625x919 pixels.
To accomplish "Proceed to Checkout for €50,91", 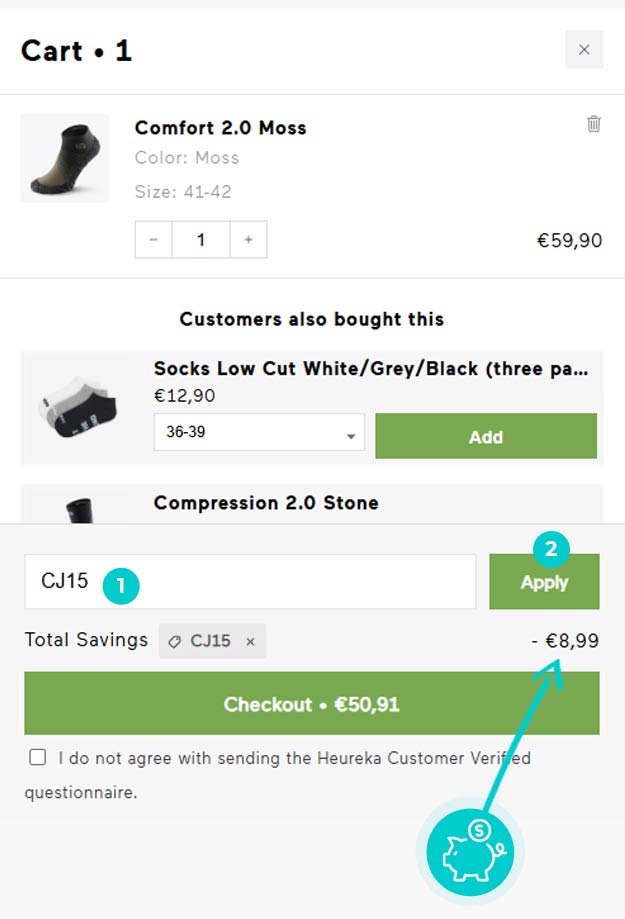I will point(312,703).
